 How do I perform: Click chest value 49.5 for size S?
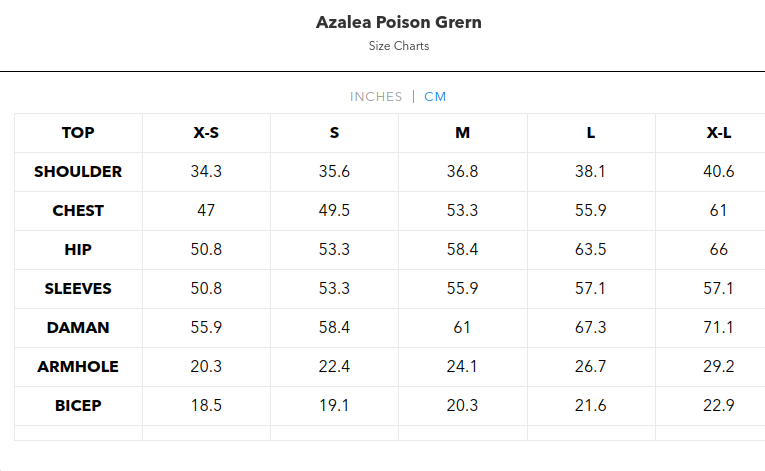(334, 211)
